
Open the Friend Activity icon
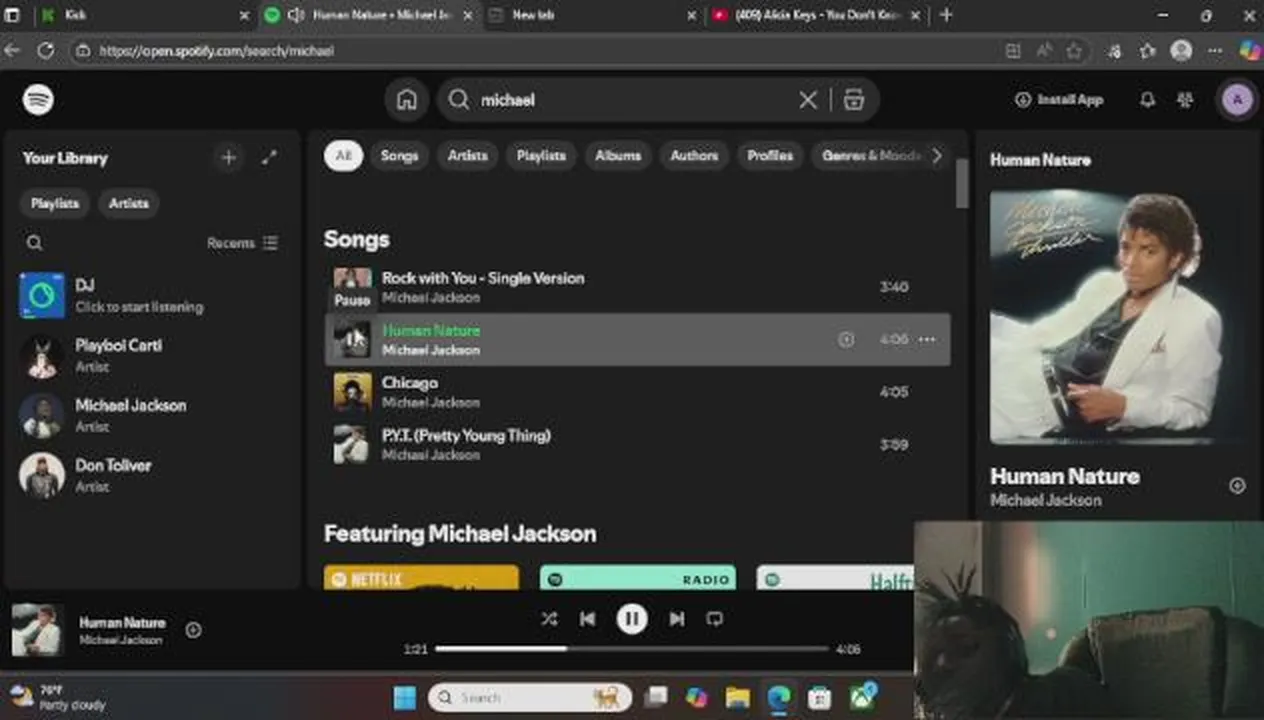(1185, 99)
